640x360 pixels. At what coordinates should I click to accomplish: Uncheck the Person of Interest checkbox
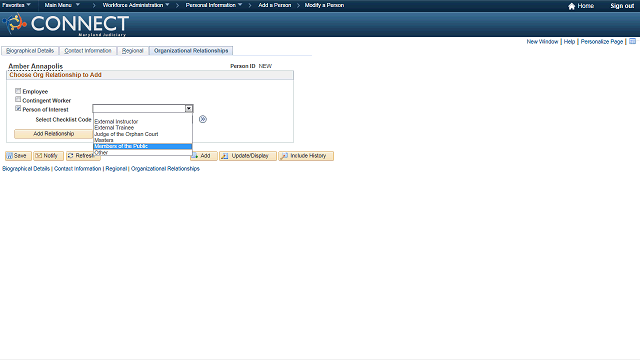tap(18, 108)
